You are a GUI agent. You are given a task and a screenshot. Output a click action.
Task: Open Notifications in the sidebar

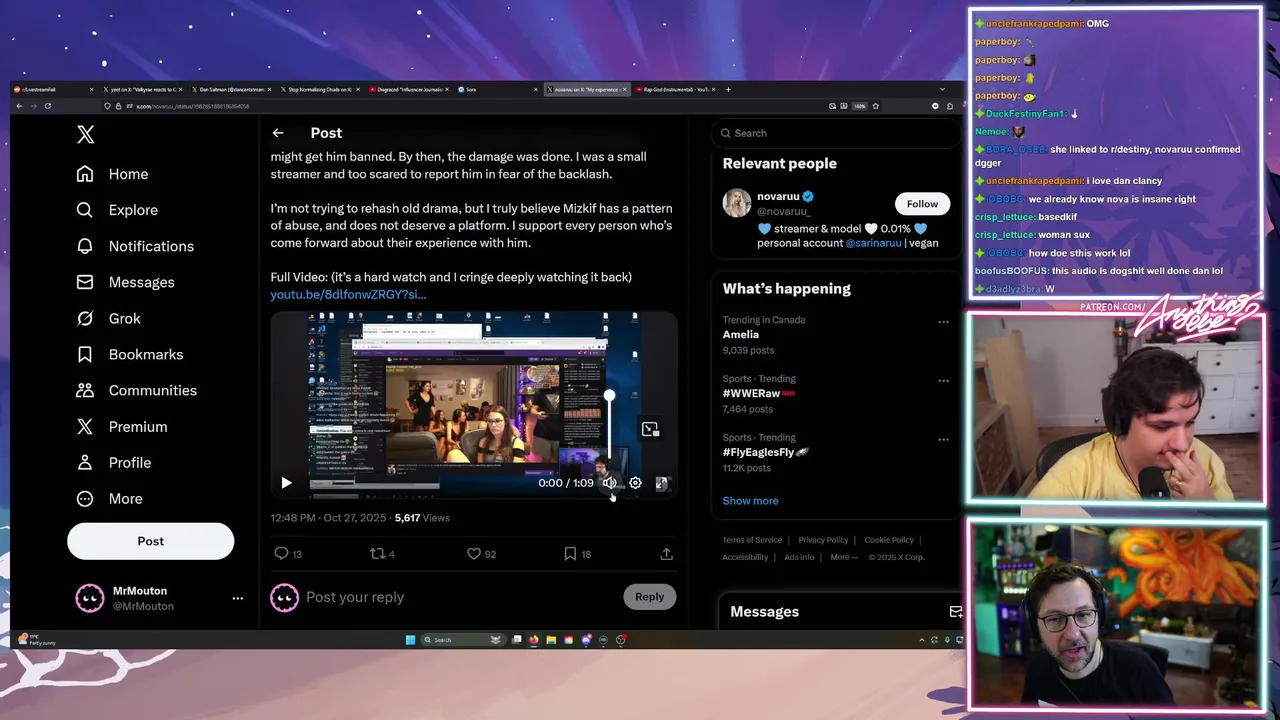coord(136,246)
